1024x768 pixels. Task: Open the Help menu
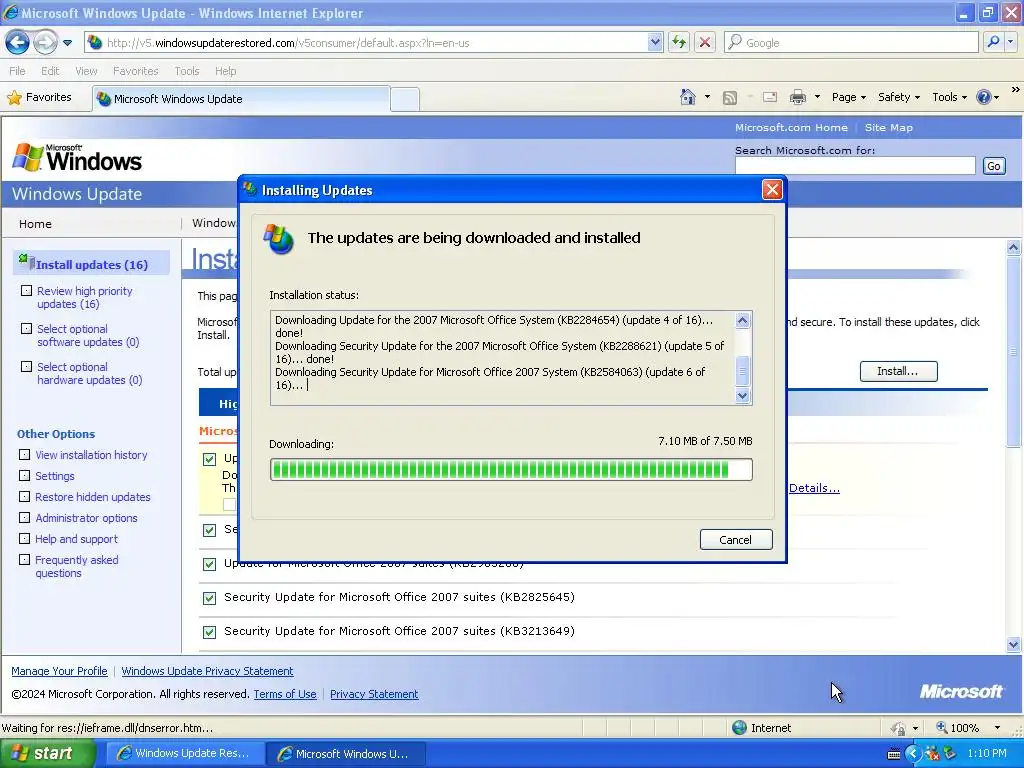[225, 71]
